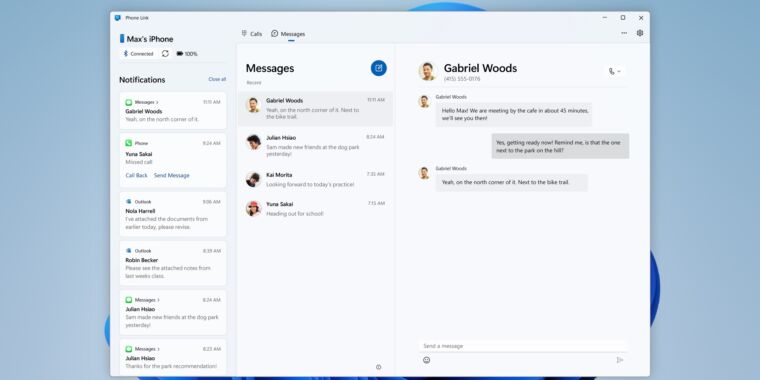The height and width of the screenshot is (380, 760).
Task: Open the Calls tab
Action: click(x=252, y=34)
